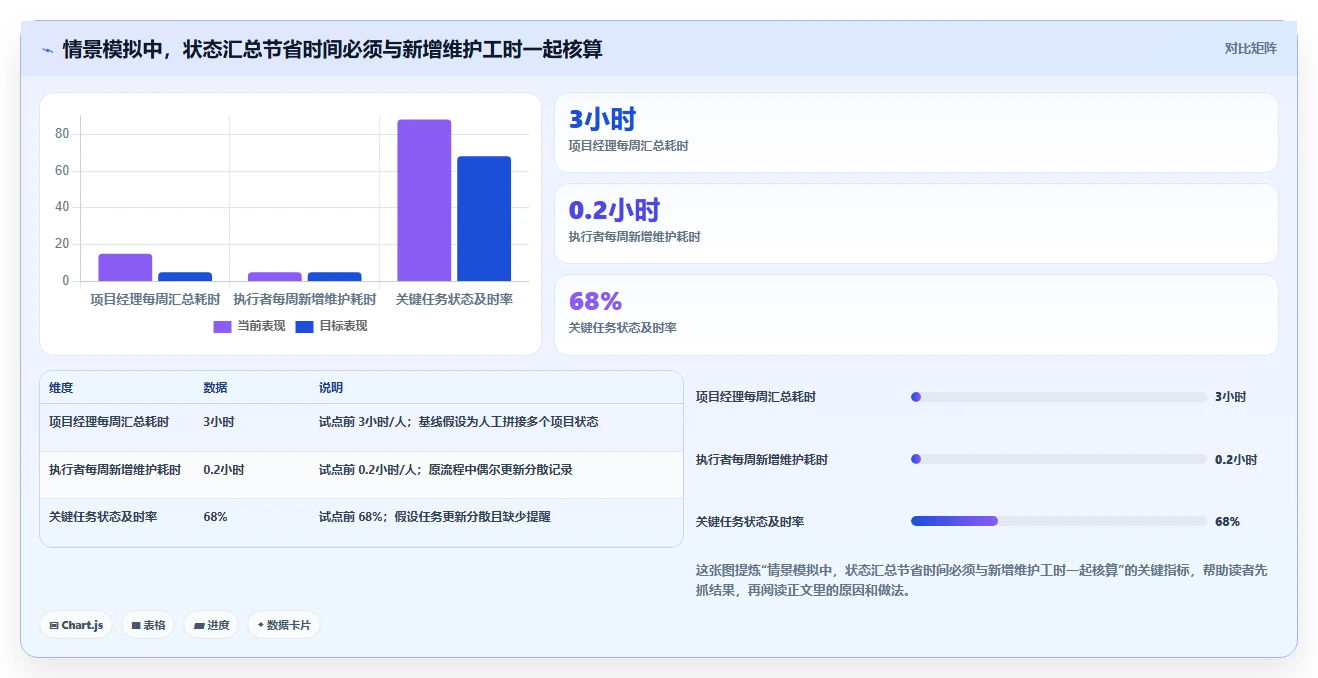Click the 0.2小时 value beside progress bar
This screenshot has height=678, width=1318.
point(1236,460)
